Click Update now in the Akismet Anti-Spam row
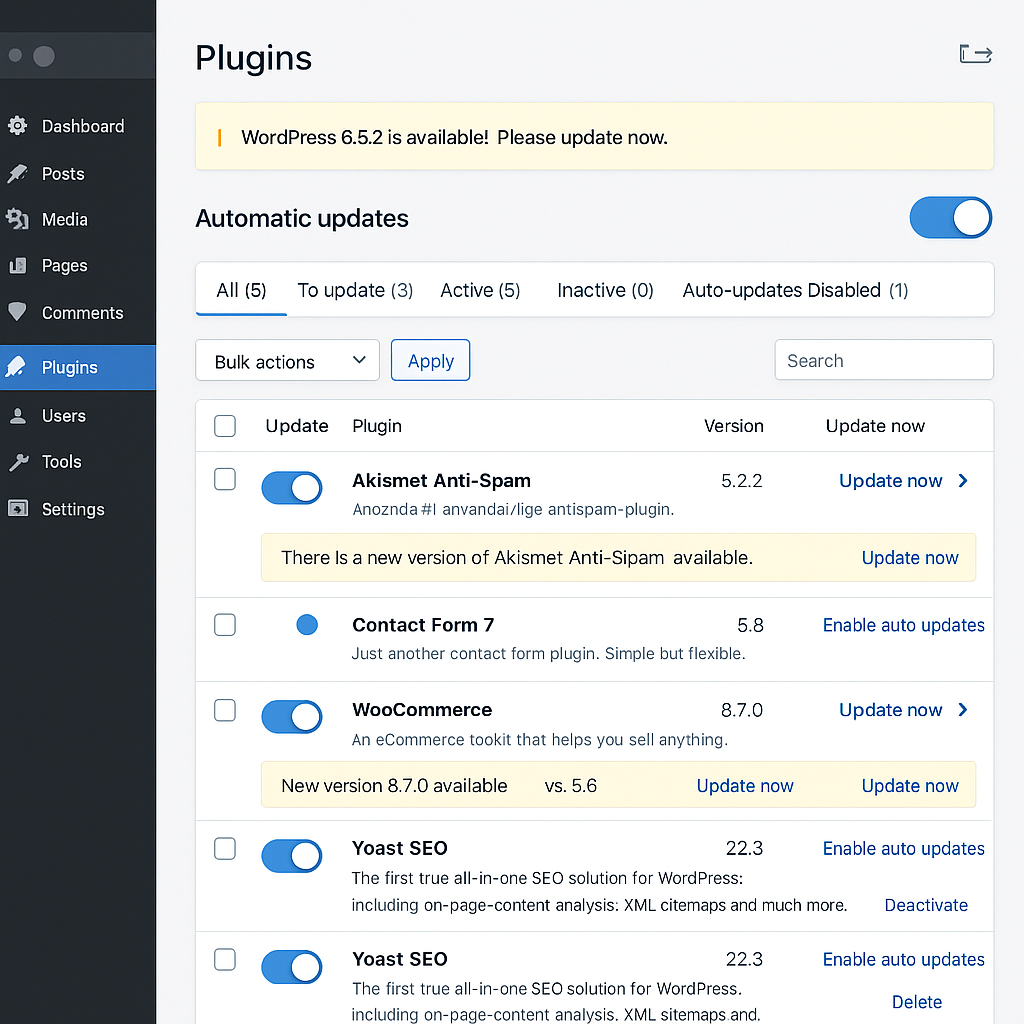Viewport: 1024px width, 1024px height. coord(890,481)
